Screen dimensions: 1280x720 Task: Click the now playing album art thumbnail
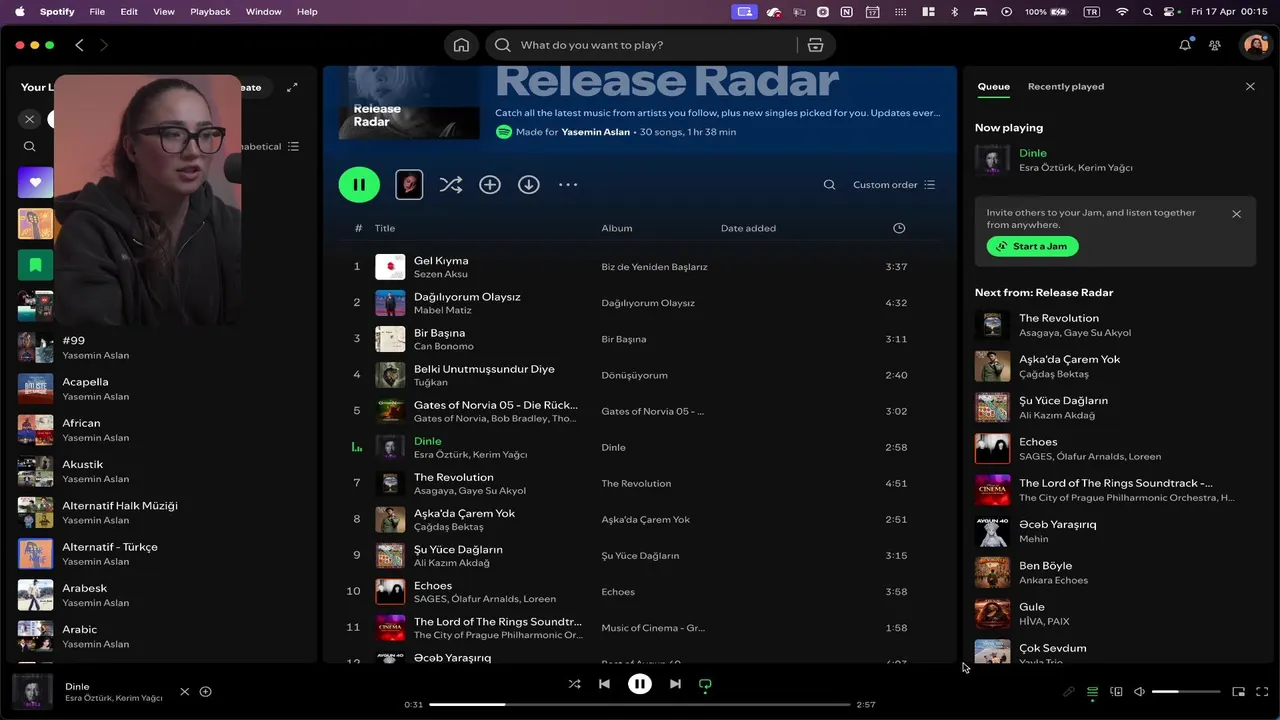[x=32, y=692]
